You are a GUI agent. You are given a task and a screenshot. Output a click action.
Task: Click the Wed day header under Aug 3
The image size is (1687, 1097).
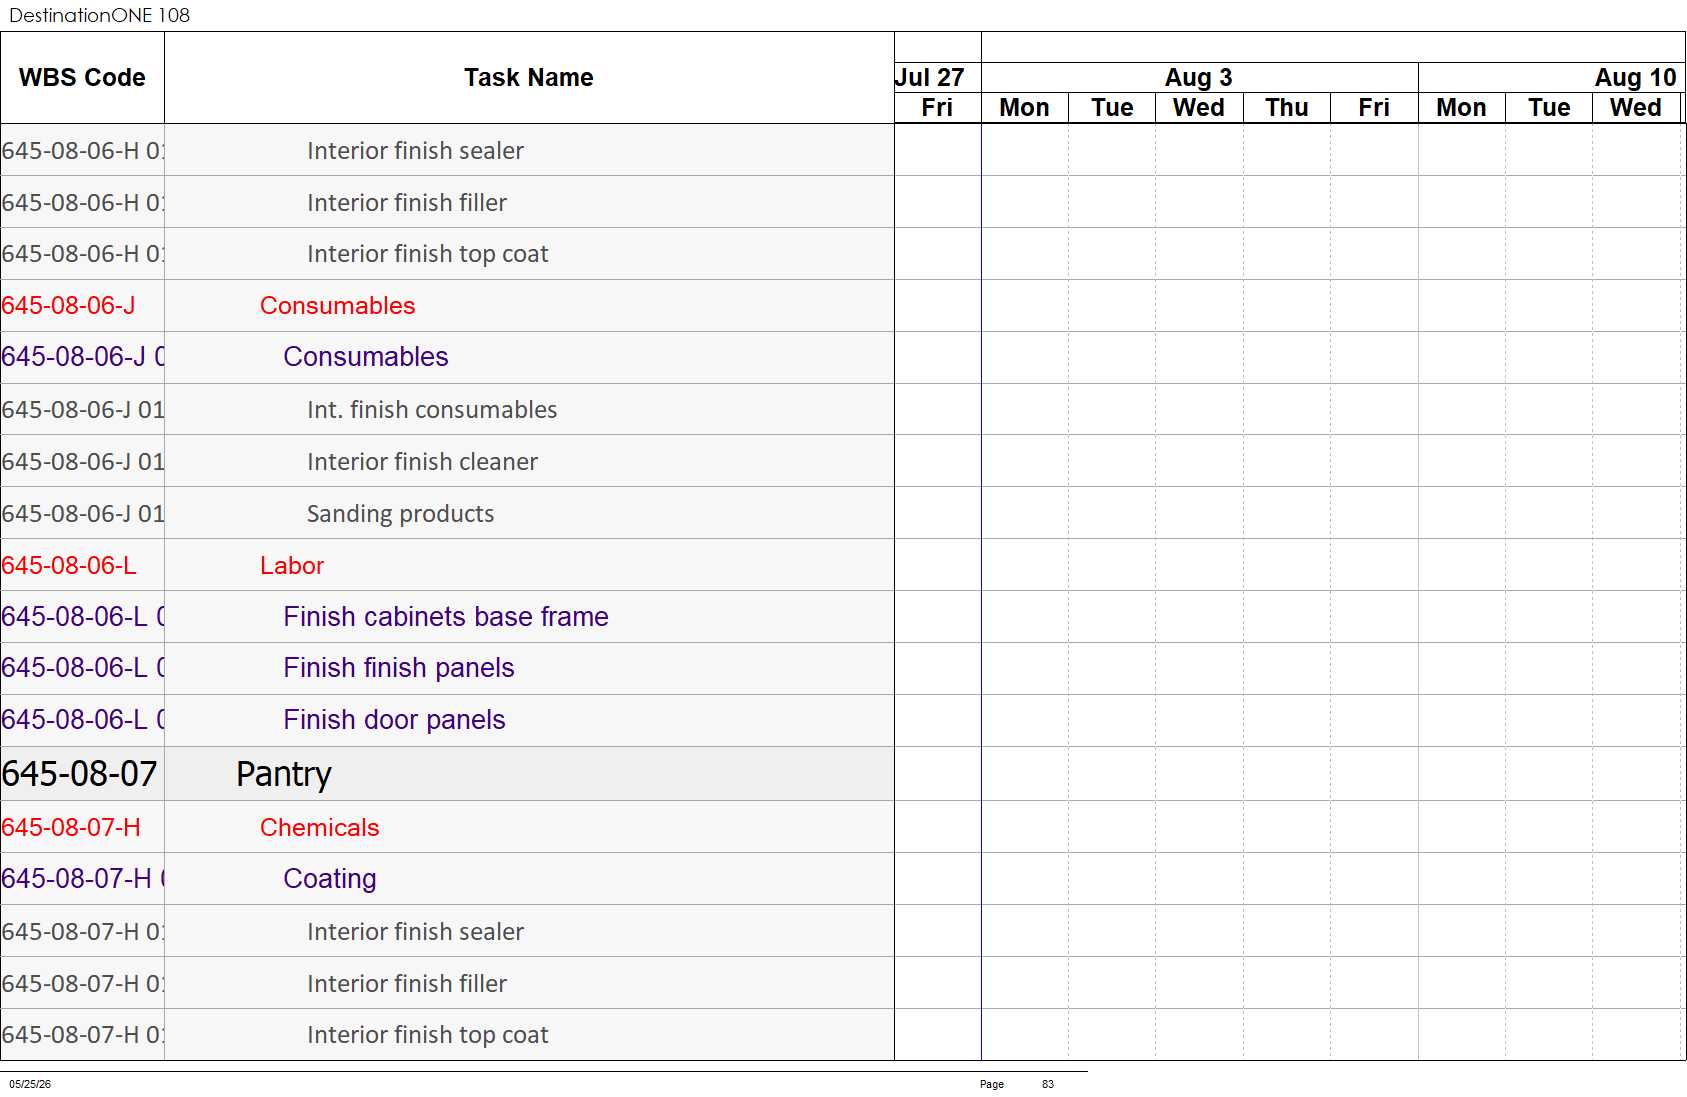coord(1199,108)
